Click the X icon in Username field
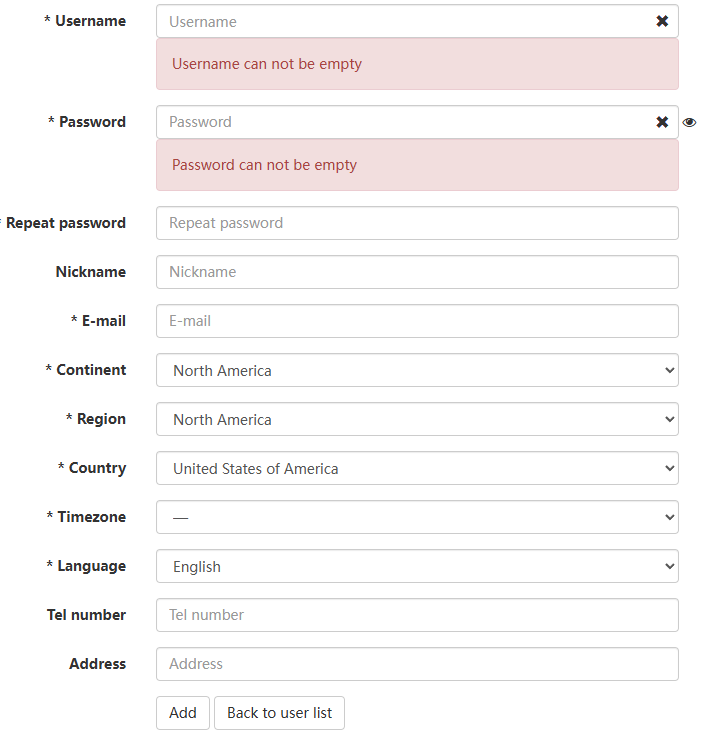The width and height of the screenshot is (712, 737). point(662,21)
